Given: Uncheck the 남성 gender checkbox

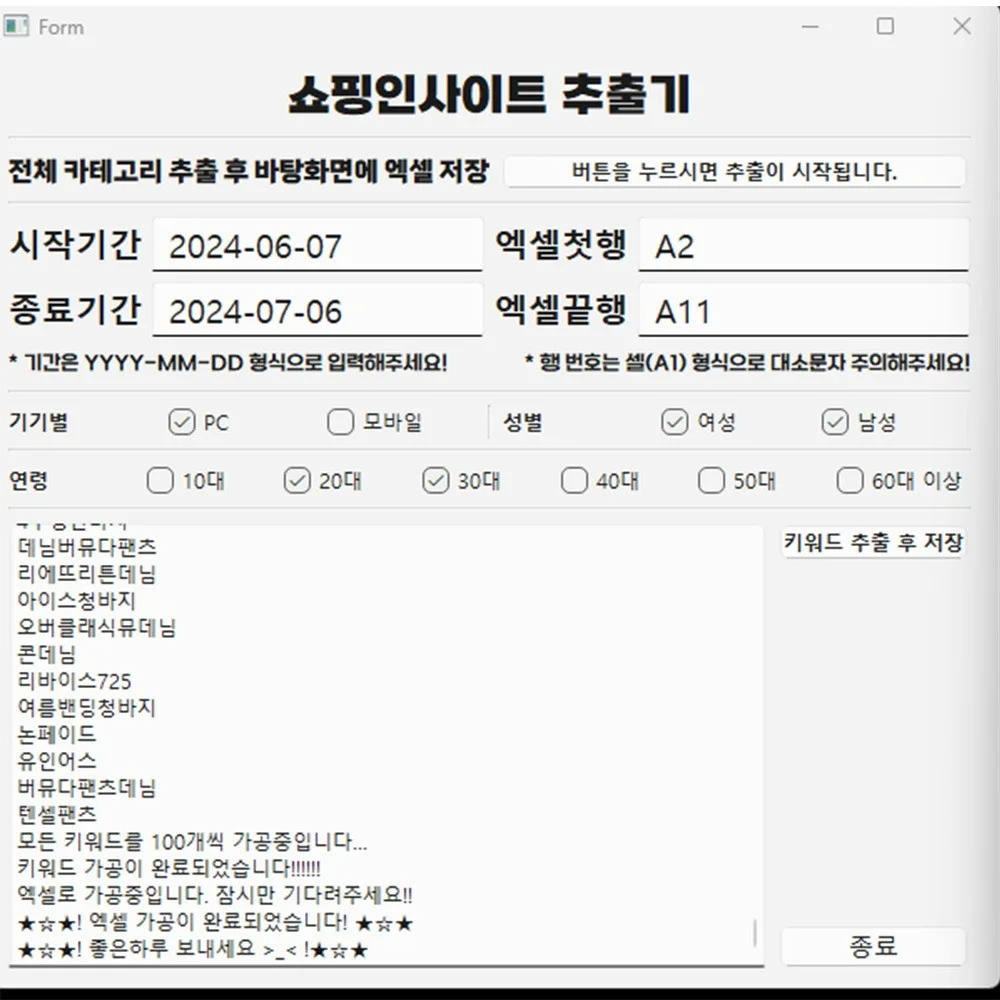Looking at the screenshot, I should click(x=835, y=422).
